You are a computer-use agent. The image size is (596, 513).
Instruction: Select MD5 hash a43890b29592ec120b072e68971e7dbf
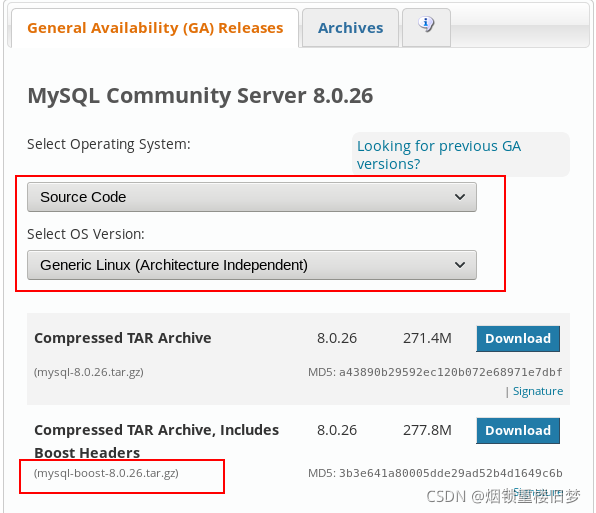(450, 372)
